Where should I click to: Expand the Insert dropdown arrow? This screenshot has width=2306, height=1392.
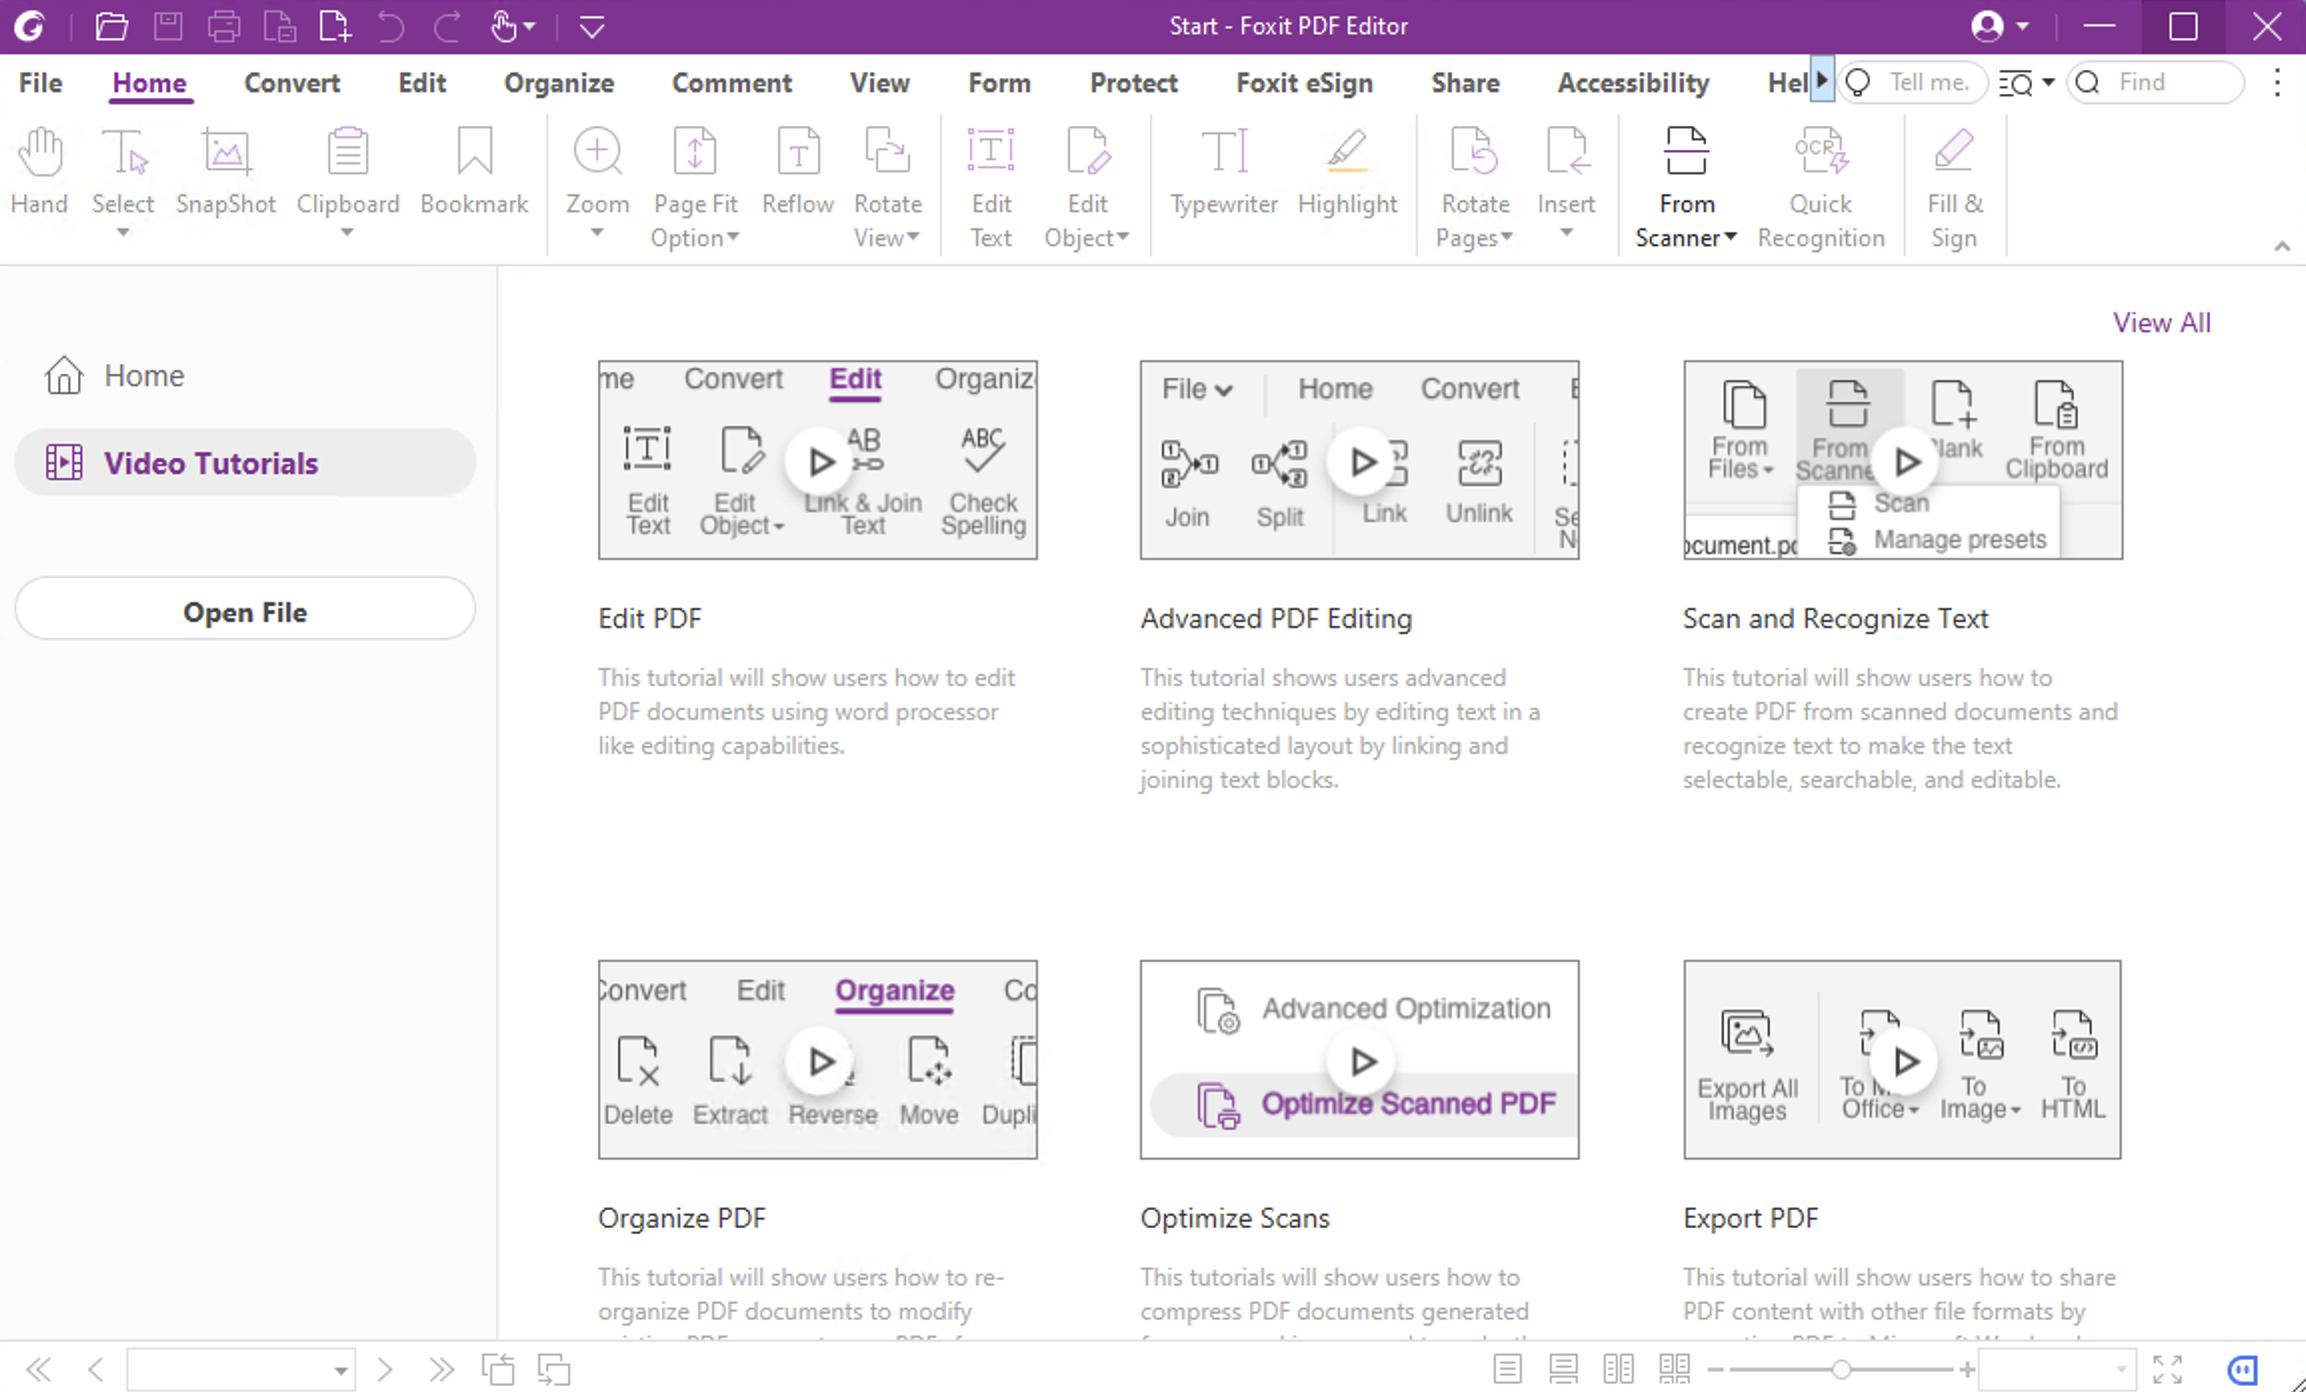click(1566, 233)
